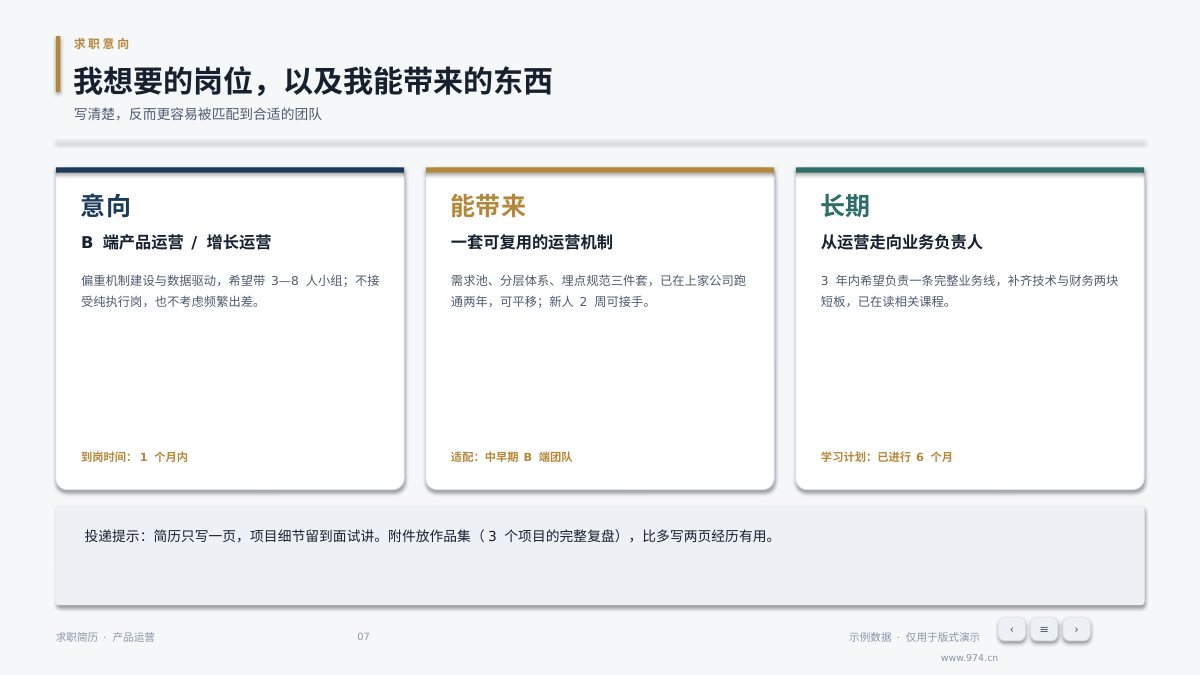
Task: Click the paragraph starting 需求池、分层体系
Action: 599,290
